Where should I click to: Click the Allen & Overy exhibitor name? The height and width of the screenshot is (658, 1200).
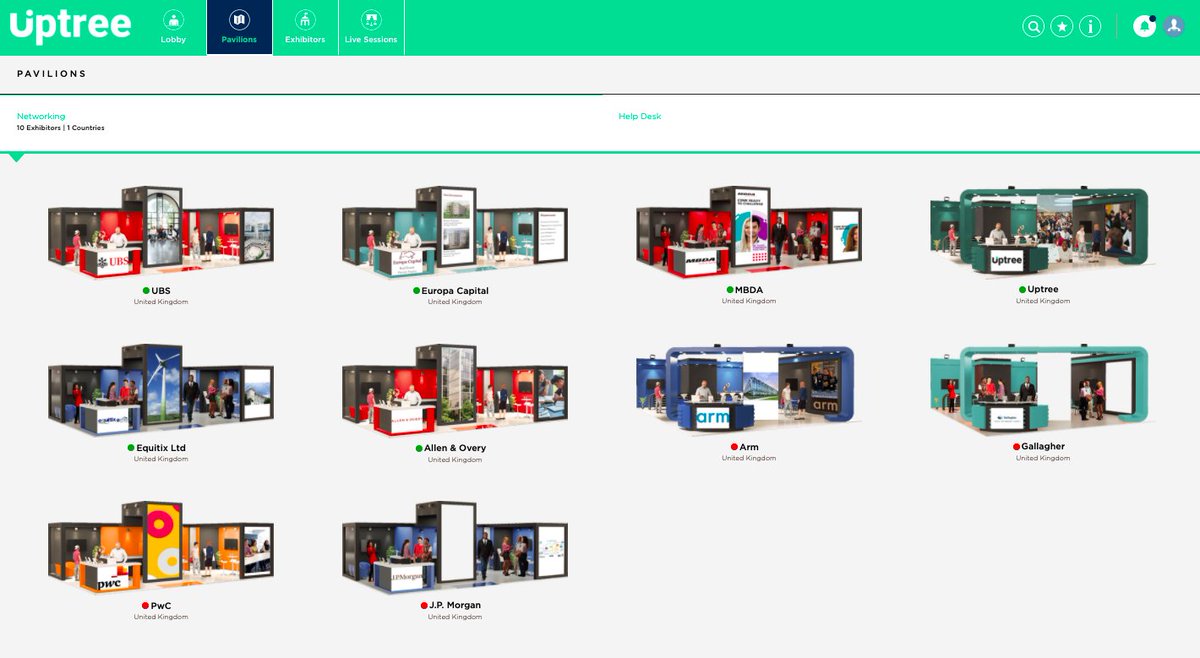click(455, 448)
